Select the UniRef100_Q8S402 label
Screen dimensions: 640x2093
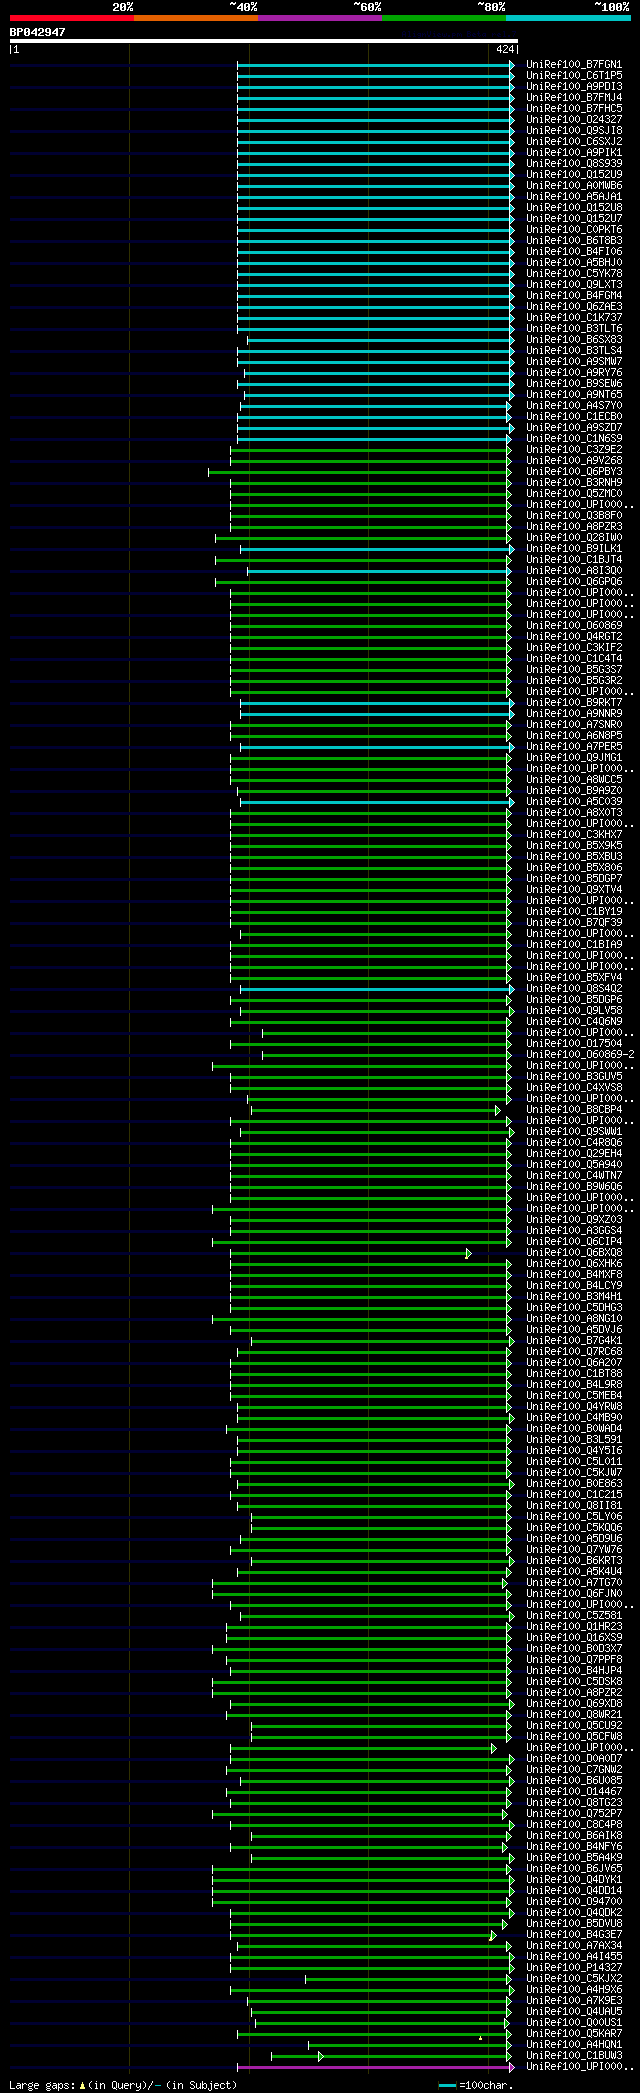pyautogui.click(x=574, y=989)
